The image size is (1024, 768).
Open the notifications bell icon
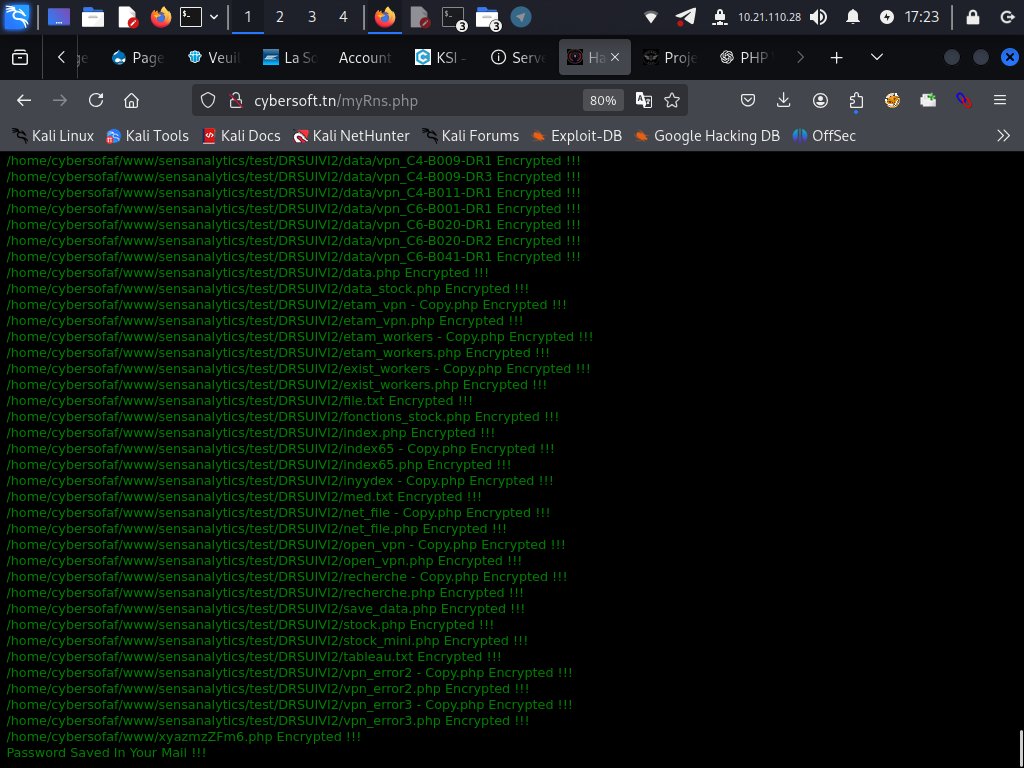[x=853, y=17]
